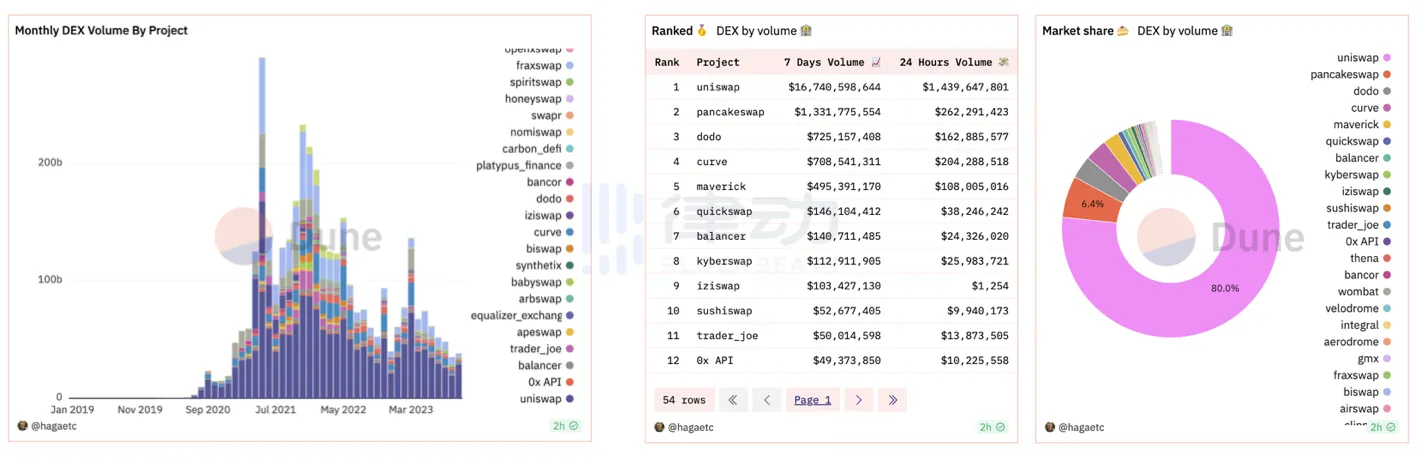Toggle pancakeswap in market share legend
Viewport: 1420px width, 458px height.
click(1344, 75)
